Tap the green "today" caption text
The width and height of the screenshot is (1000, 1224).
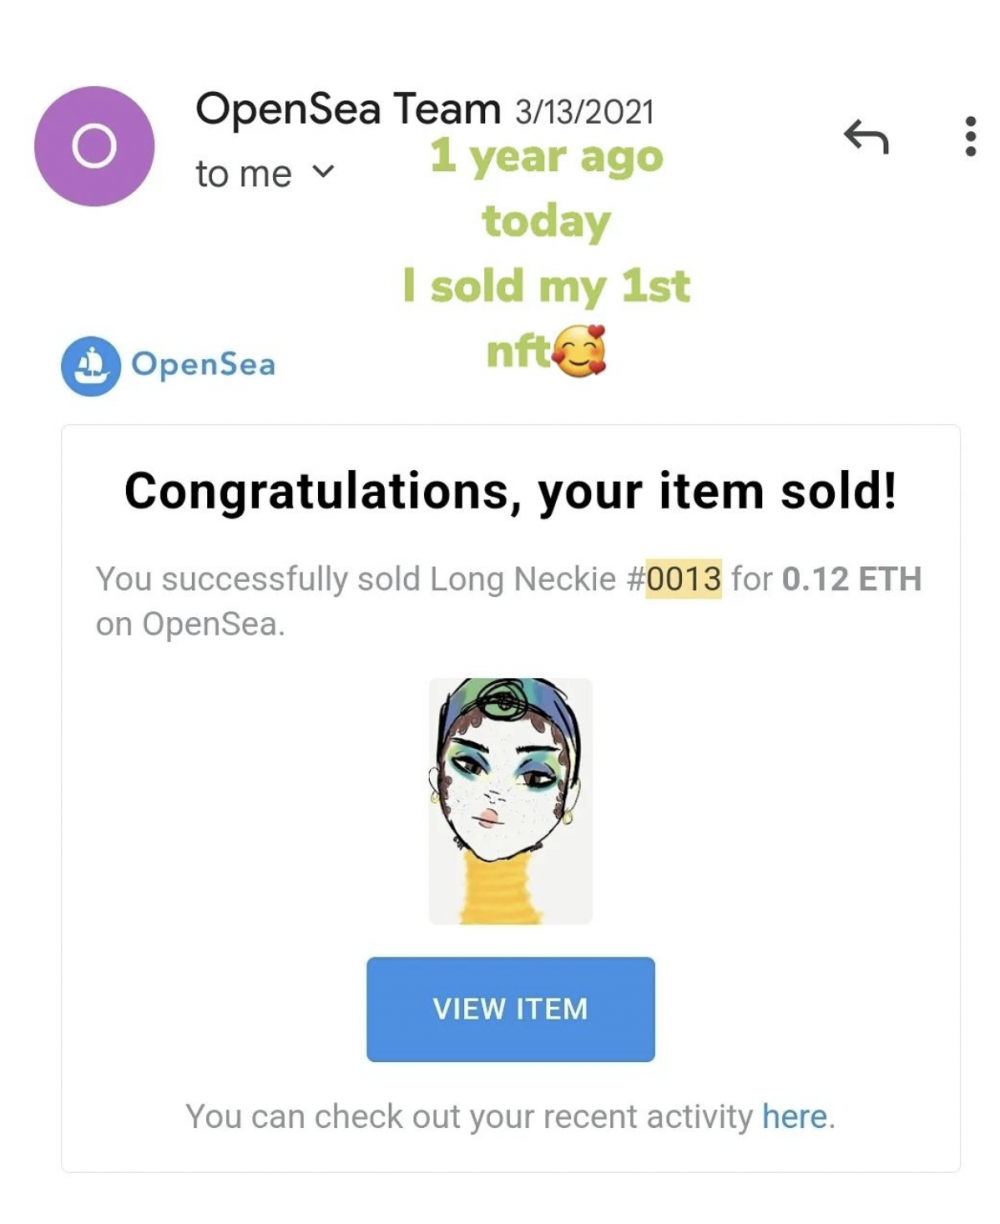546,222
